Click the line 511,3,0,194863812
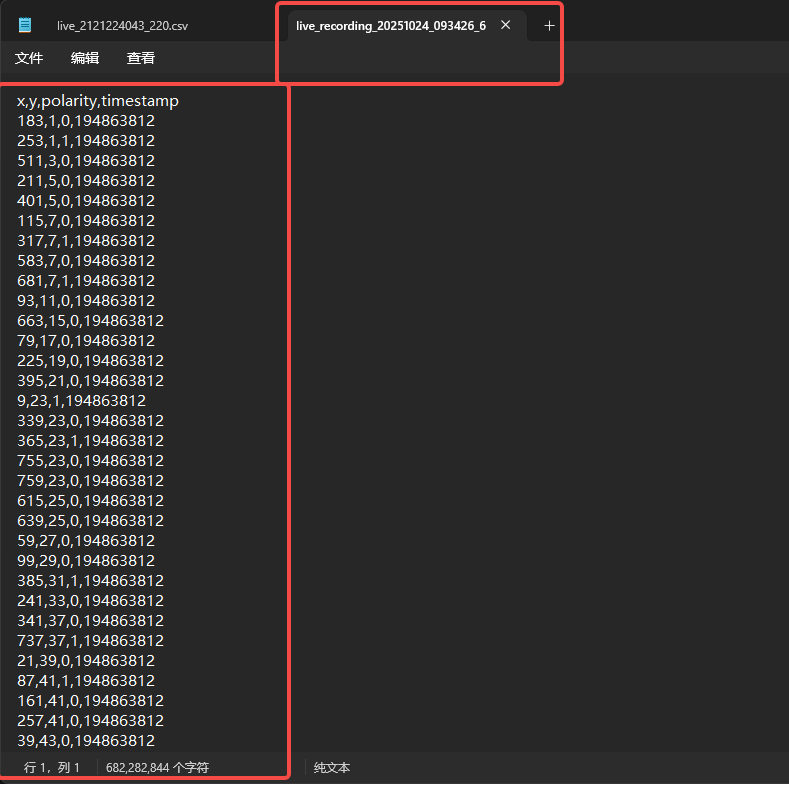 (x=86, y=161)
